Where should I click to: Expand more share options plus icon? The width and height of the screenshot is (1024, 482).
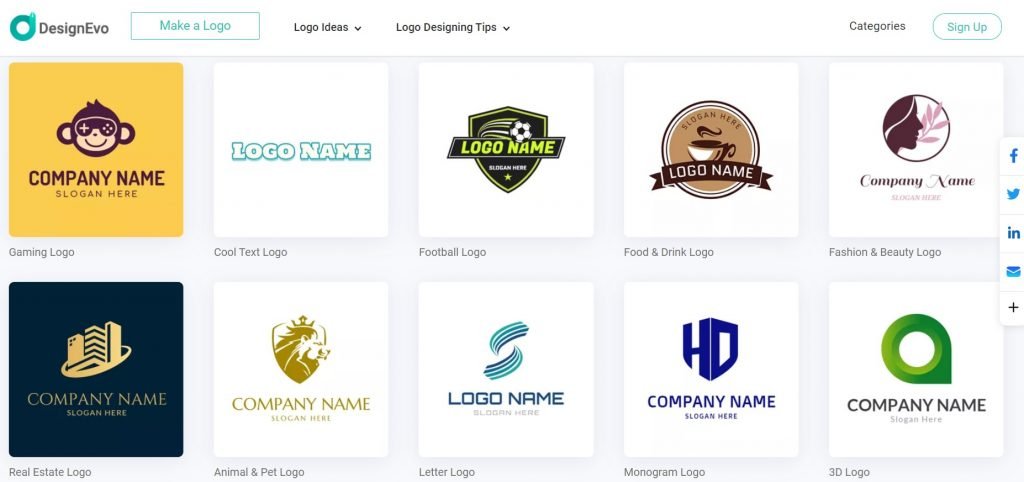coord(1013,307)
